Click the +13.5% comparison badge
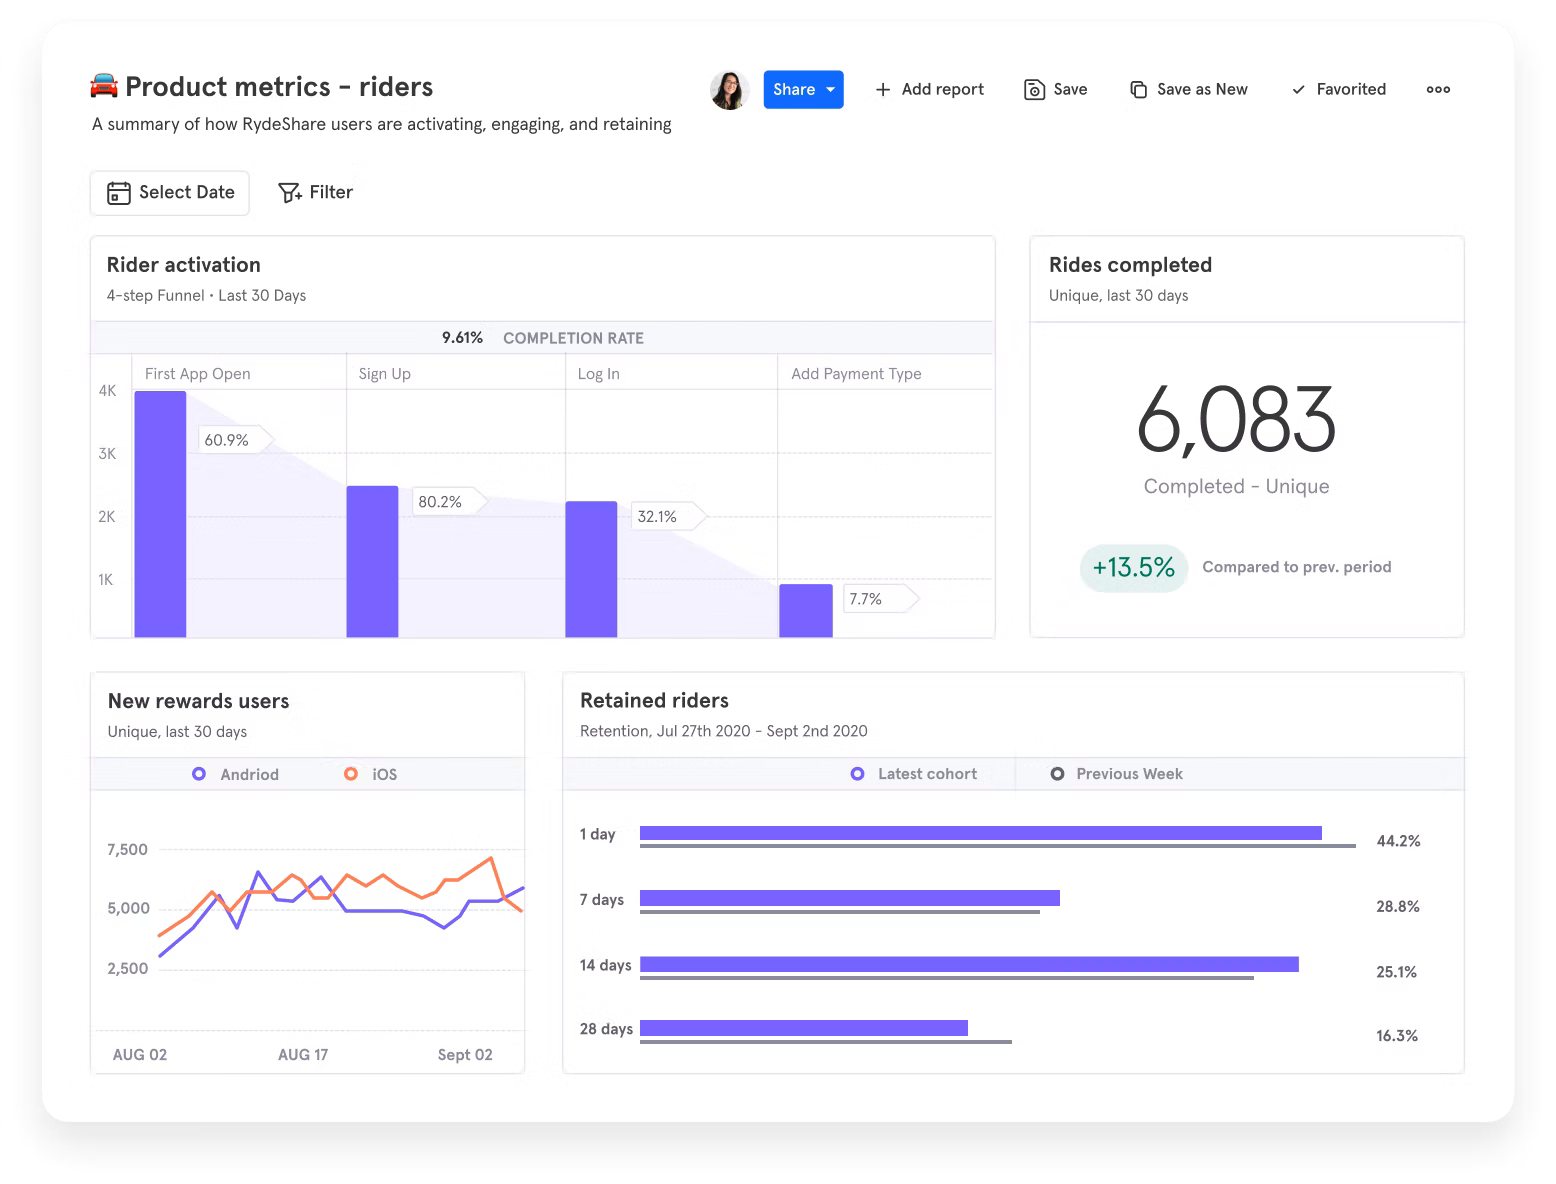The image size is (1556, 1184). [1133, 567]
